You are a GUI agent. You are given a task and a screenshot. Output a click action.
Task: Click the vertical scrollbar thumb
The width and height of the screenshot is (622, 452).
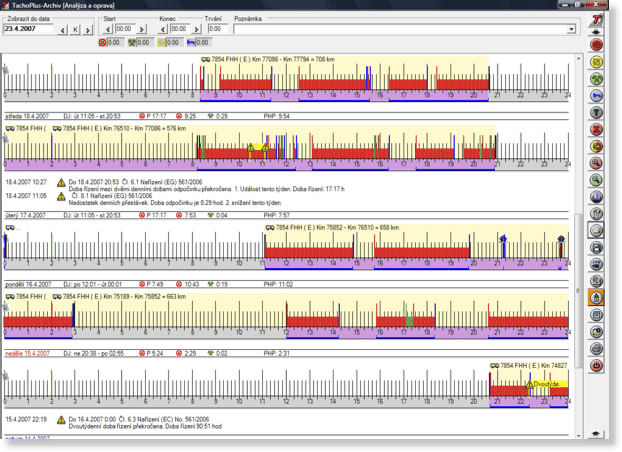[578, 290]
